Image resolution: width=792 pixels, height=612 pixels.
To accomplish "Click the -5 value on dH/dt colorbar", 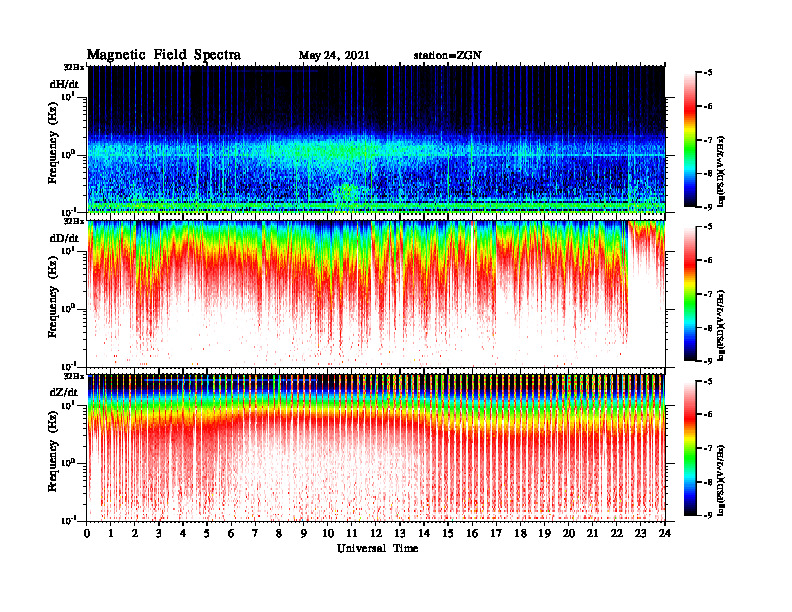I will (x=709, y=73).
